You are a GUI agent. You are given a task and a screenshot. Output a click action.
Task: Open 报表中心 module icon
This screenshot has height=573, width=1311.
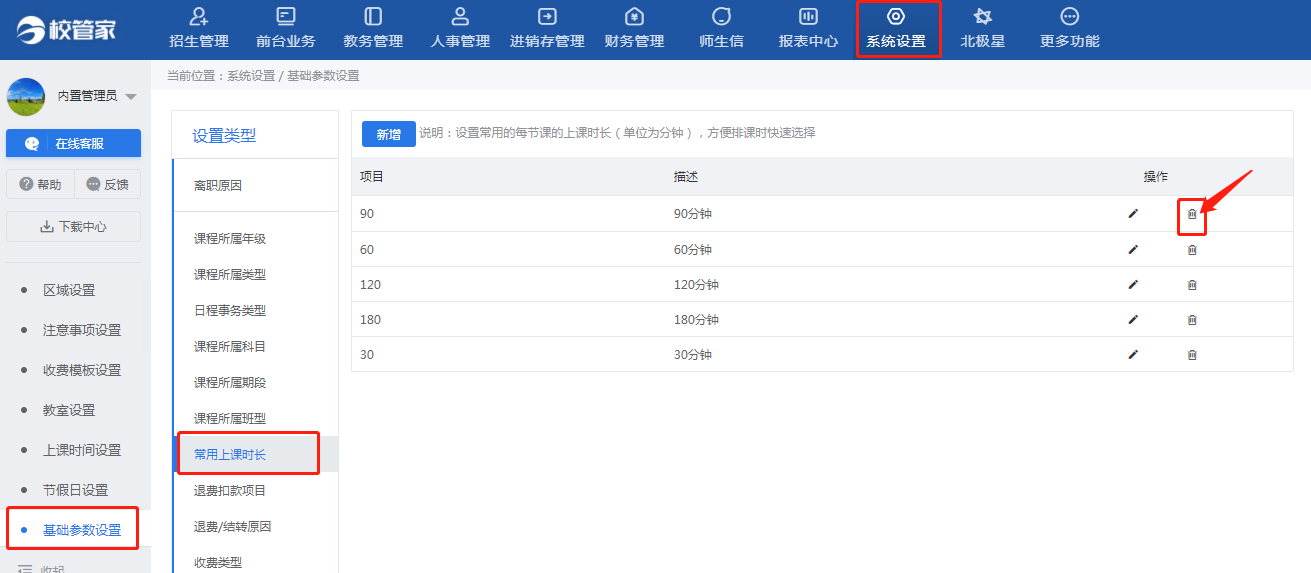[808, 17]
